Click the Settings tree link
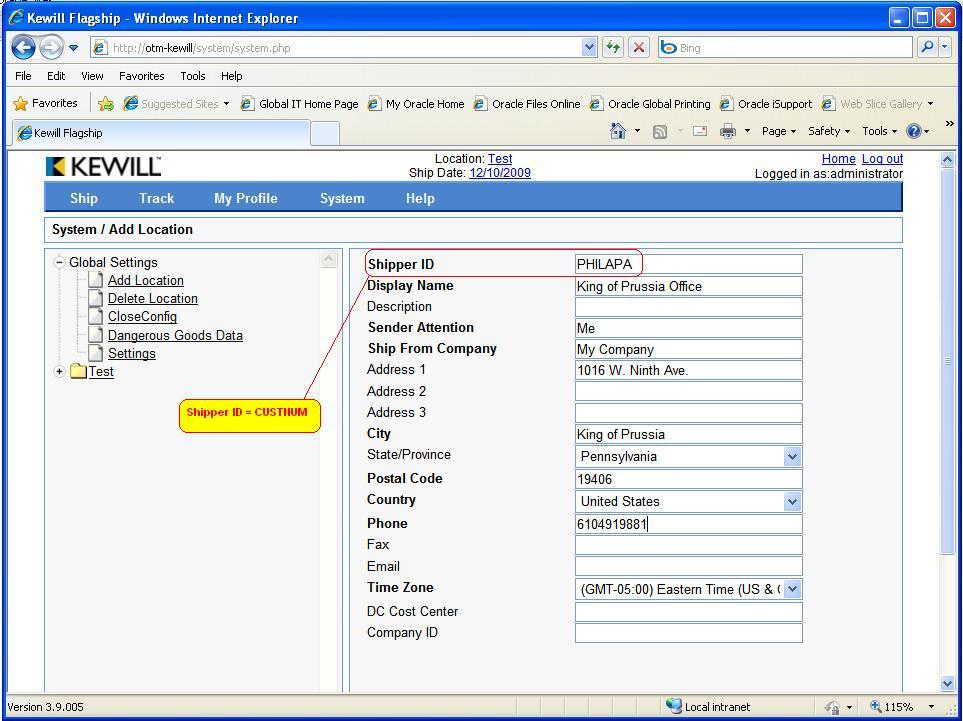The height and width of the screenshot is (721, 963). [x=131, y=353]
